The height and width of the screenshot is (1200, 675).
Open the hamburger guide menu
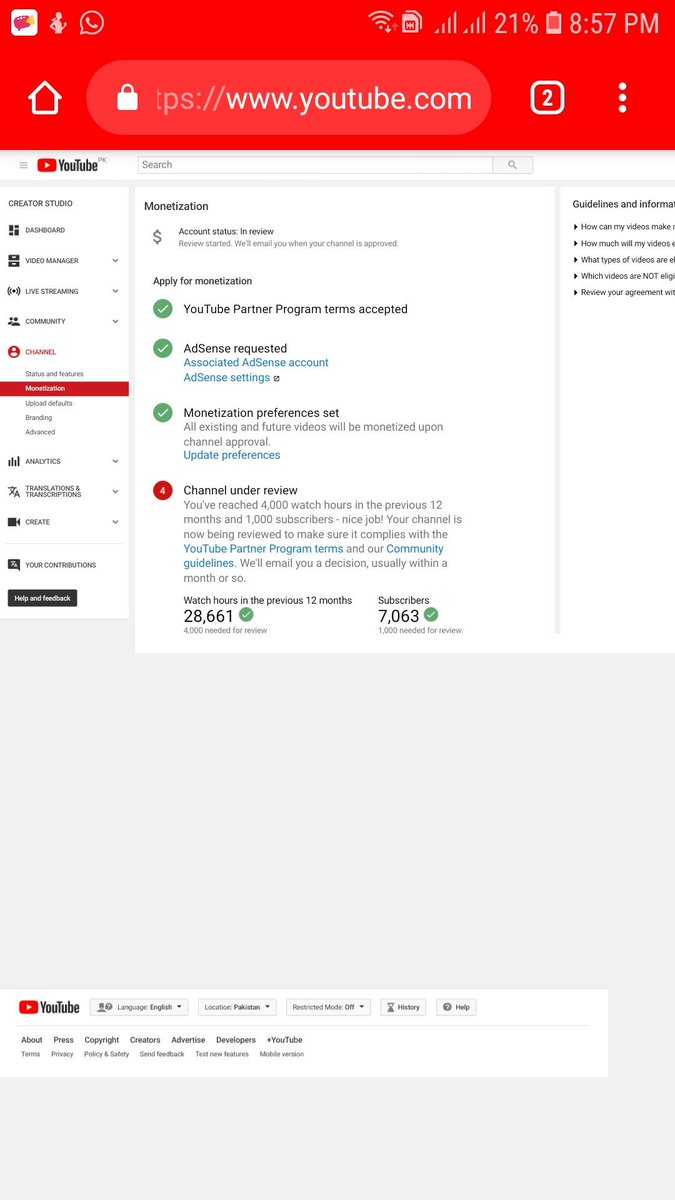coord(24,165)
